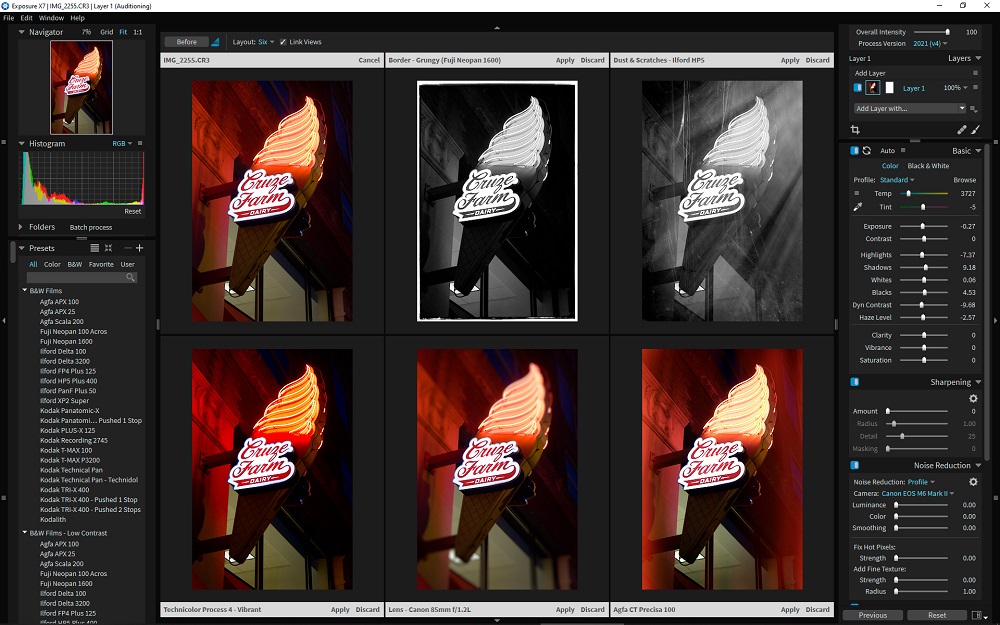
Task: Click the Overall Intensity slider handle
Action: tap(948, 31)
